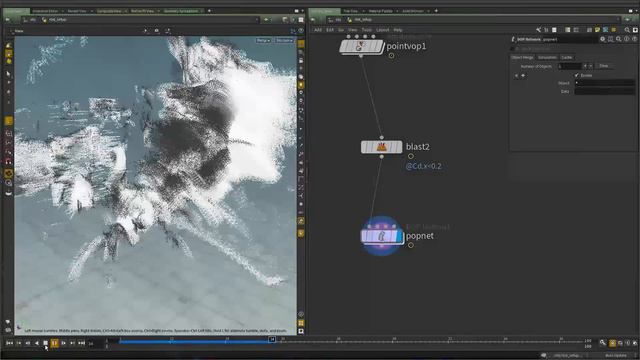Open the Geometry Spreadsheet tab
The height and width of the screenshot is (360, 640).
click(x=180, y=11)
